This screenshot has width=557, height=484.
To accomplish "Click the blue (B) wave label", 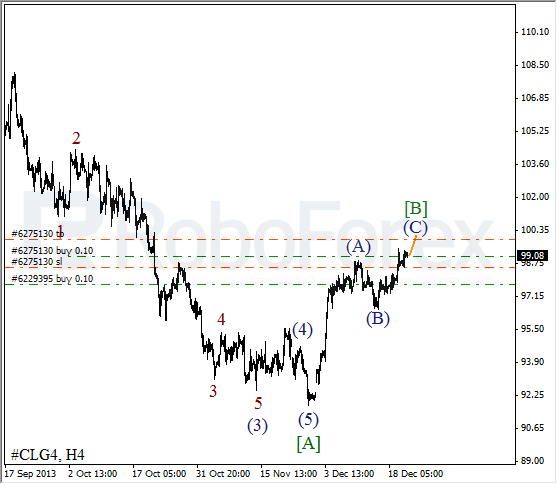I will 378,318.
